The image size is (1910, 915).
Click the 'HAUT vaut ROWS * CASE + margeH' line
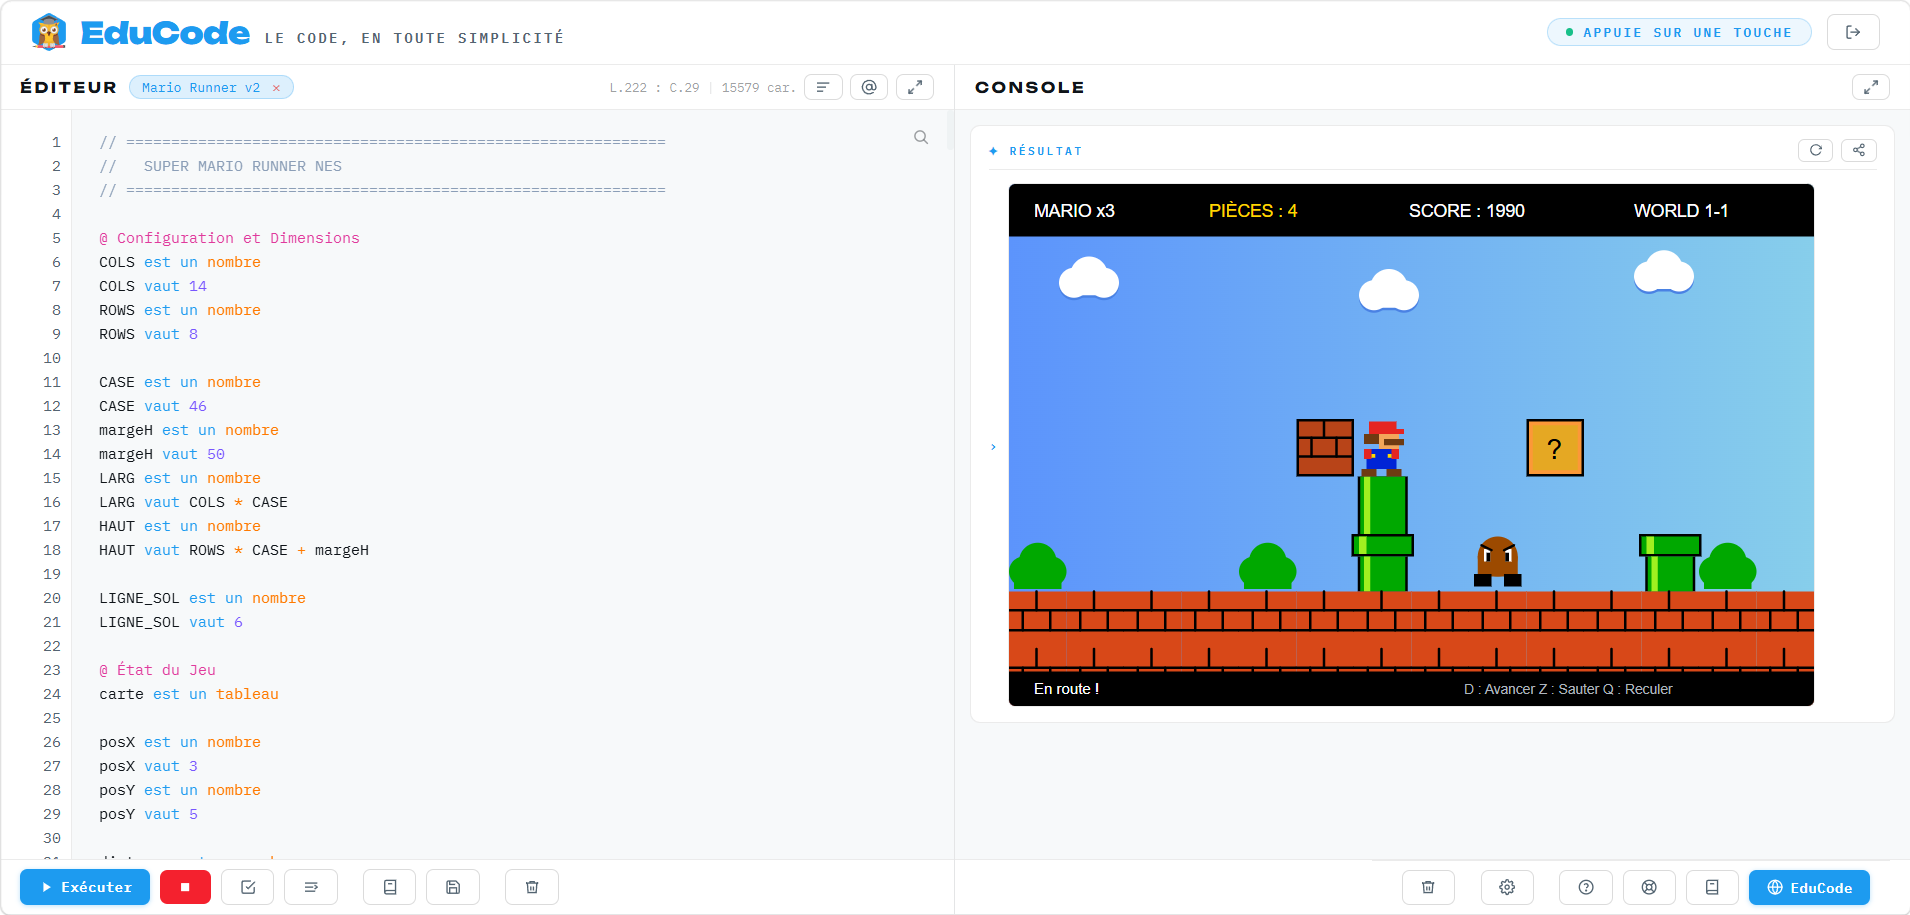(x=234, y=550)
